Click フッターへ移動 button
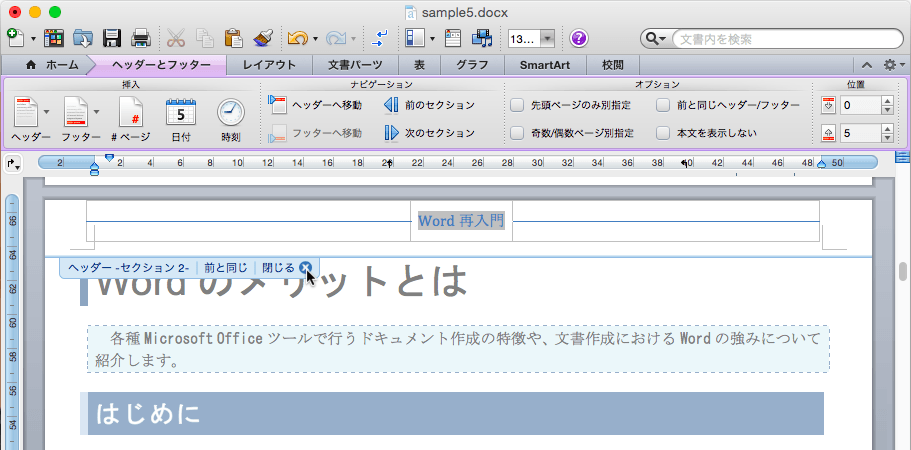Viewport: 911px width, 450px height. pyautogui.click(x=315, y=133)
